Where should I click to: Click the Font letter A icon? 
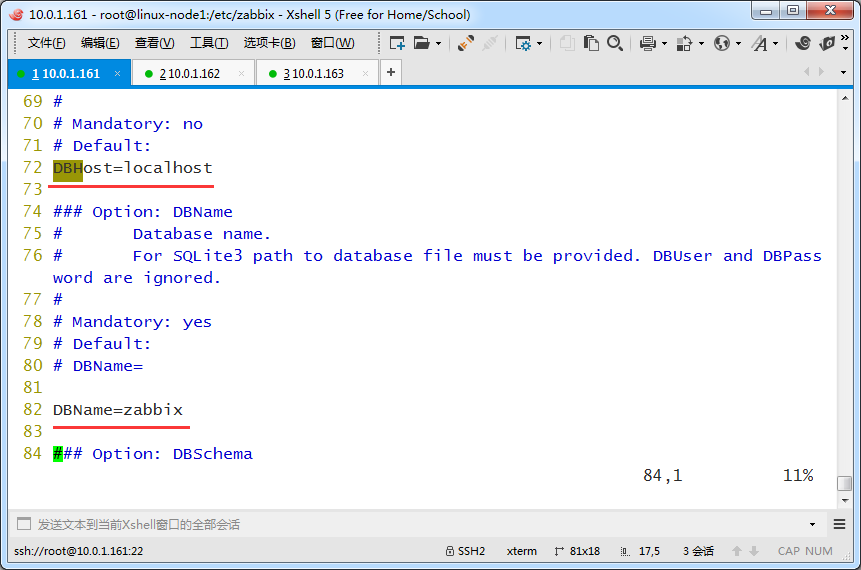760,43
